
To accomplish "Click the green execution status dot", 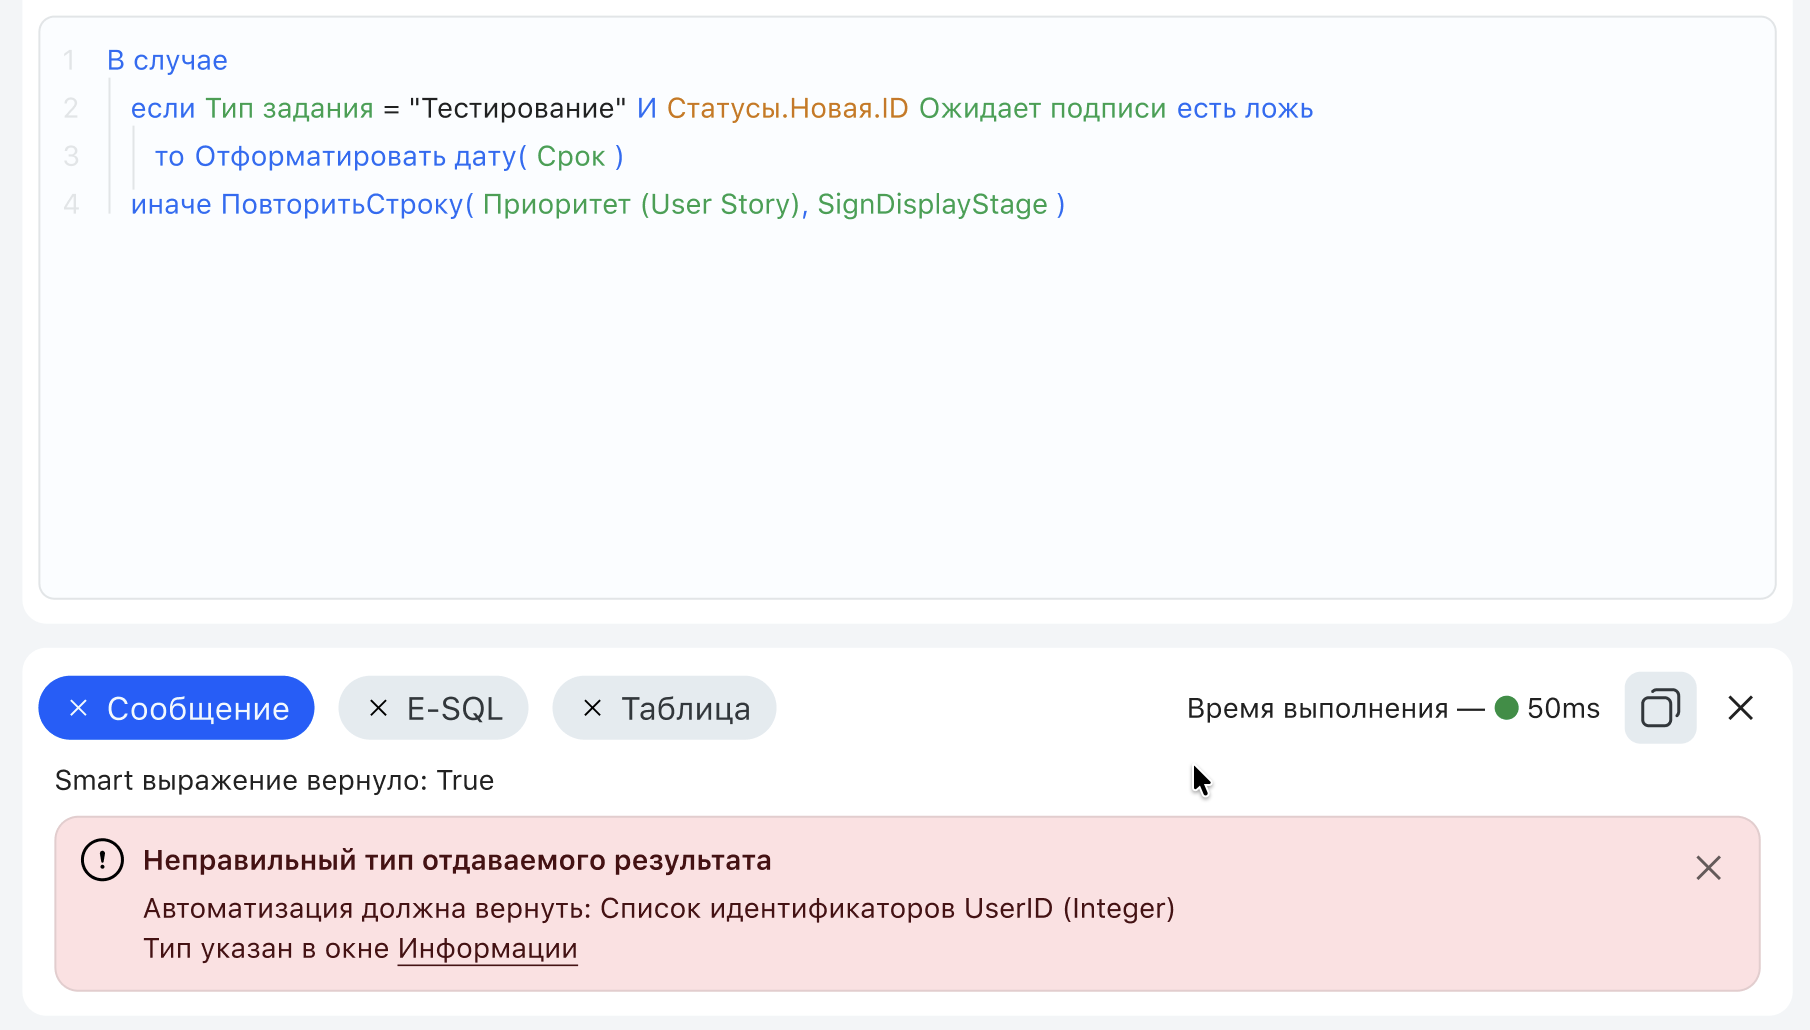I will coord(1504,708).
